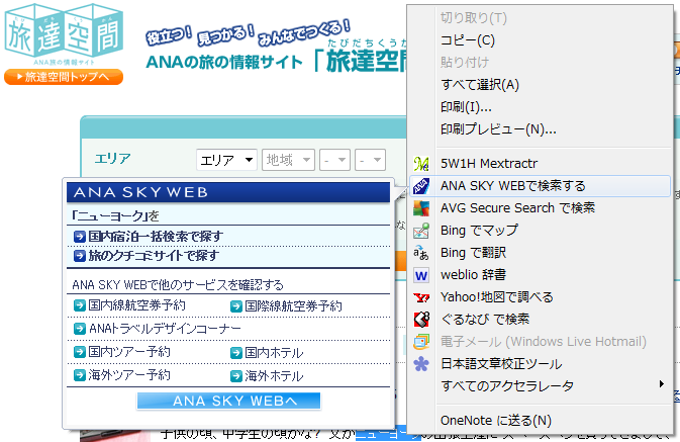The height and width of the screenshot is (442, 680).
Task: Click the Bing map accelerator icon
Action: 421,230
